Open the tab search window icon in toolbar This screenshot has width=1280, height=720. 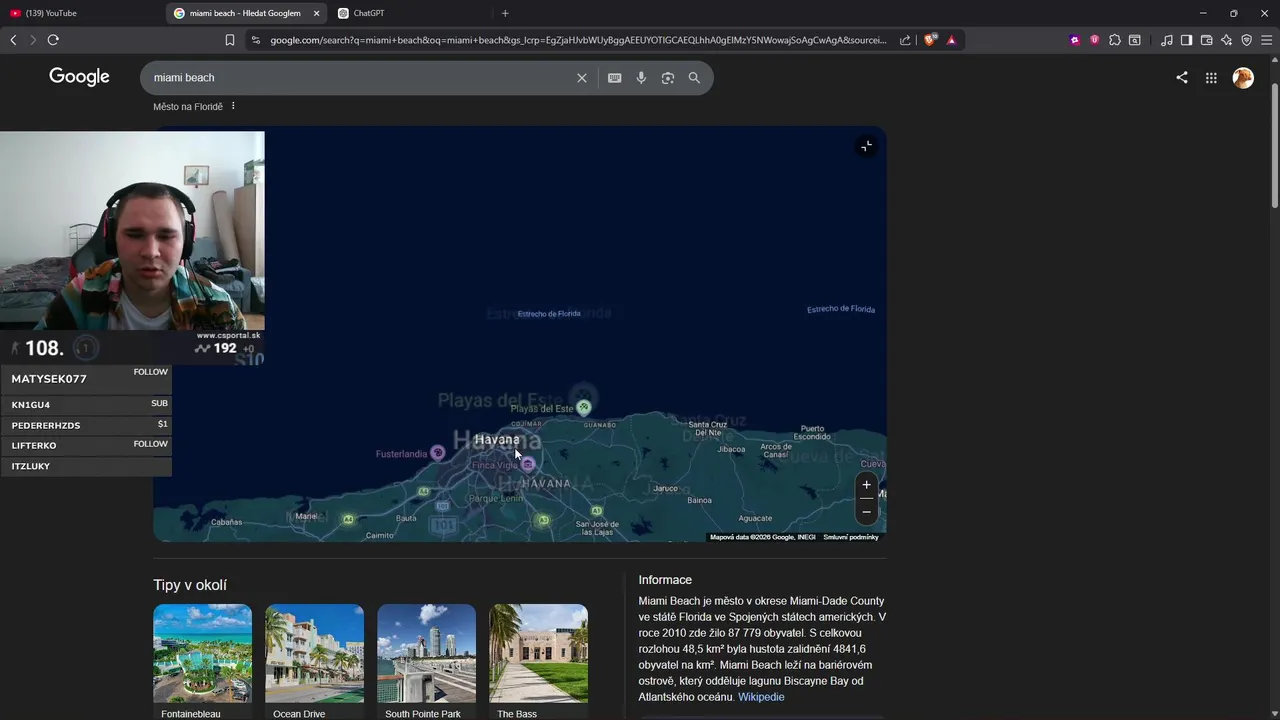1135,40
